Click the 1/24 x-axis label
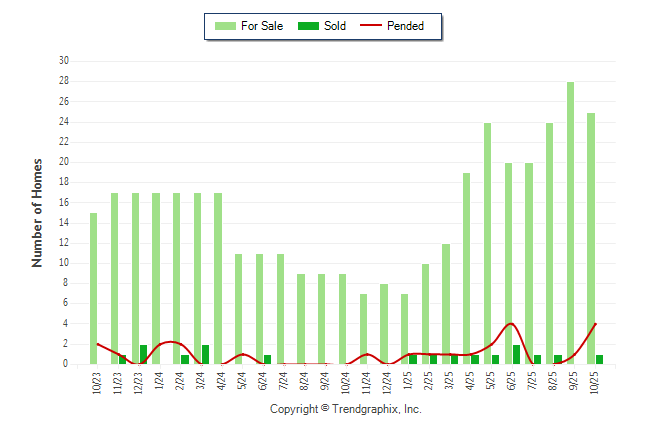The width and height of the screenshot is (646, 434). pos(158,384)
